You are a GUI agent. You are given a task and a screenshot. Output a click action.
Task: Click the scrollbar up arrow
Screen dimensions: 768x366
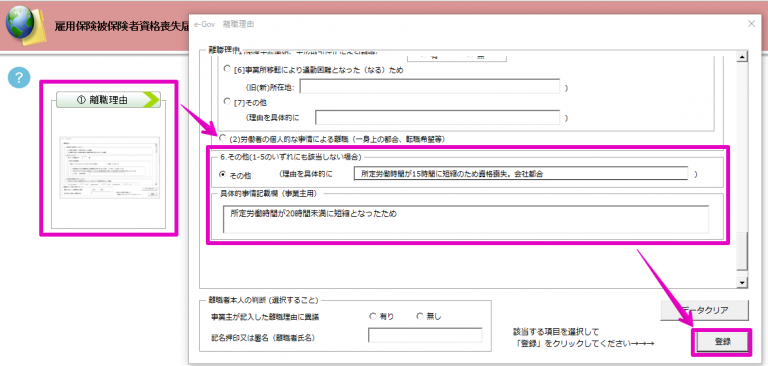click(743, 57)
